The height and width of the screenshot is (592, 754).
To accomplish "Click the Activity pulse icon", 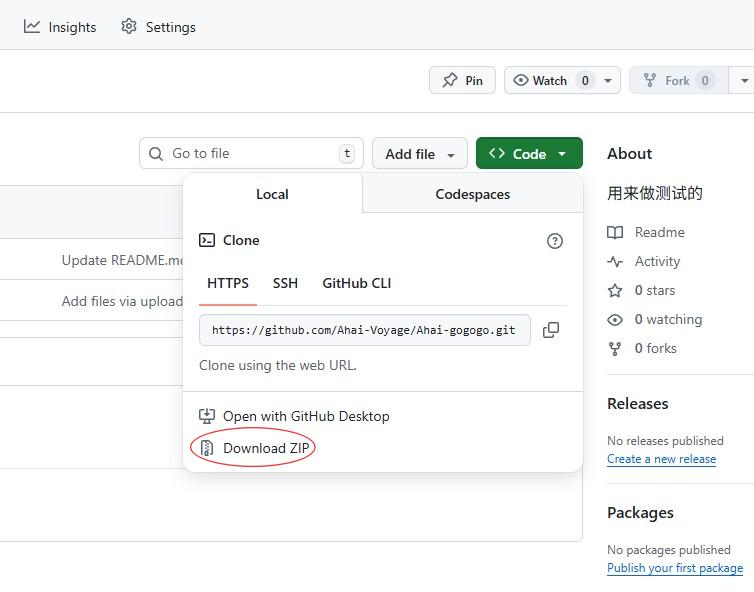I will [x=615, y=262].
